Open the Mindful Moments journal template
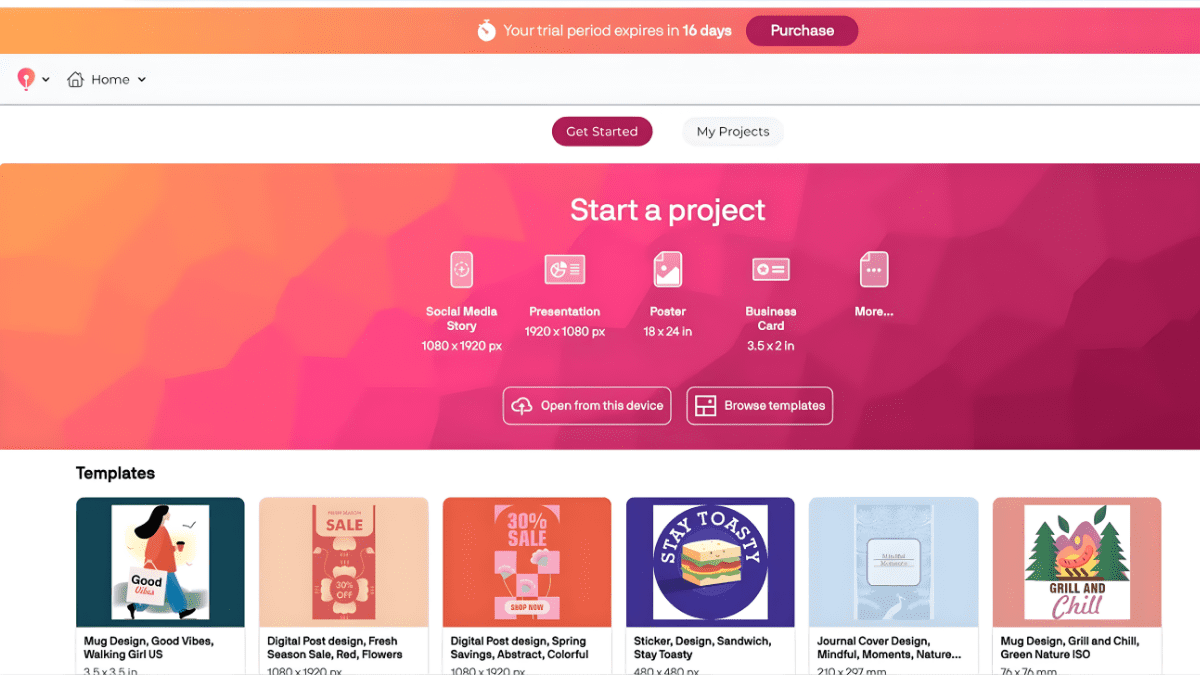The width and height of the screenshot is (1200, 675). (x=894, y=562)
